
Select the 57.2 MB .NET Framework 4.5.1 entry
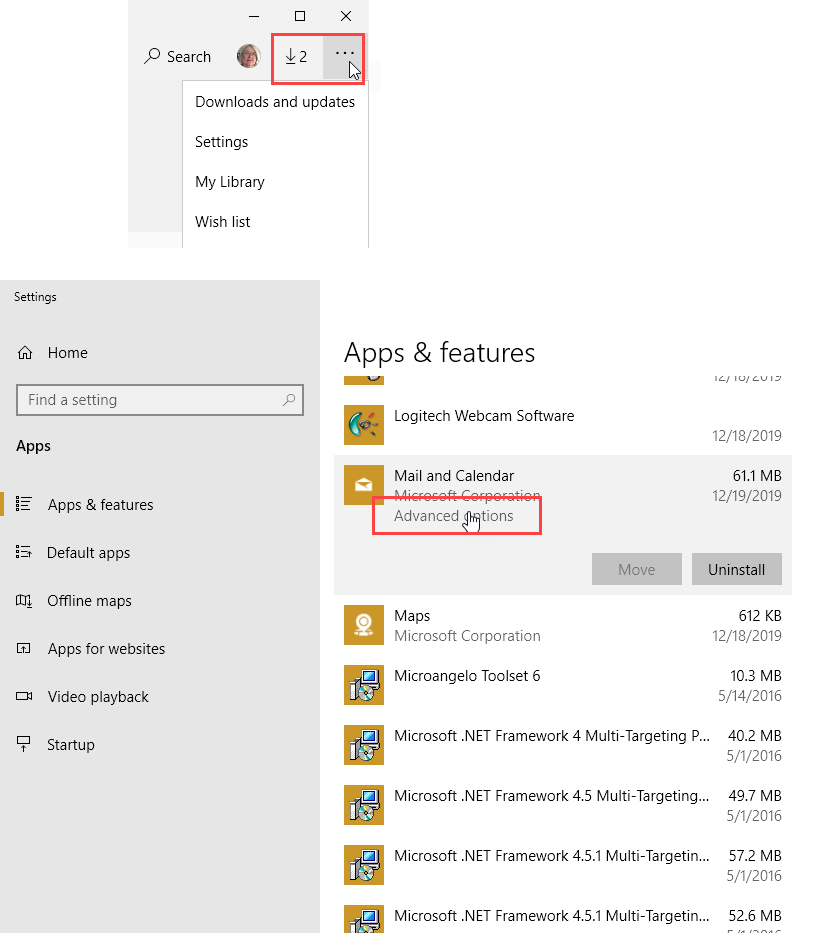tap(563, 865)
